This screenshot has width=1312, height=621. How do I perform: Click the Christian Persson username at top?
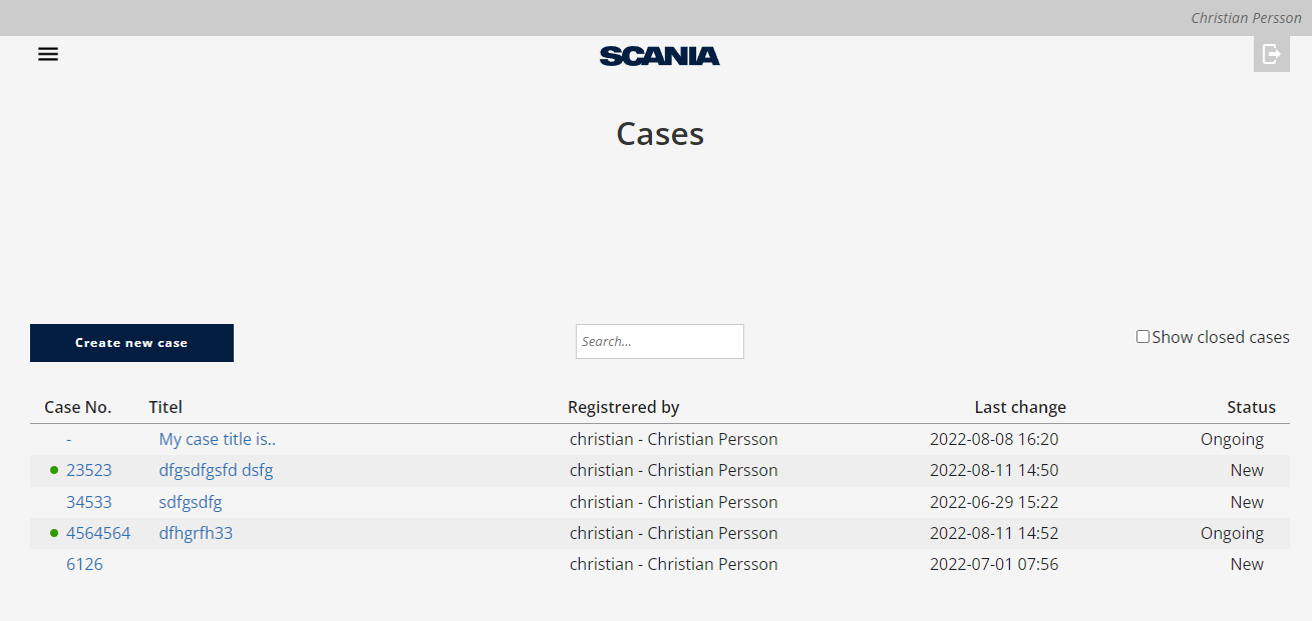(1246, 18)
